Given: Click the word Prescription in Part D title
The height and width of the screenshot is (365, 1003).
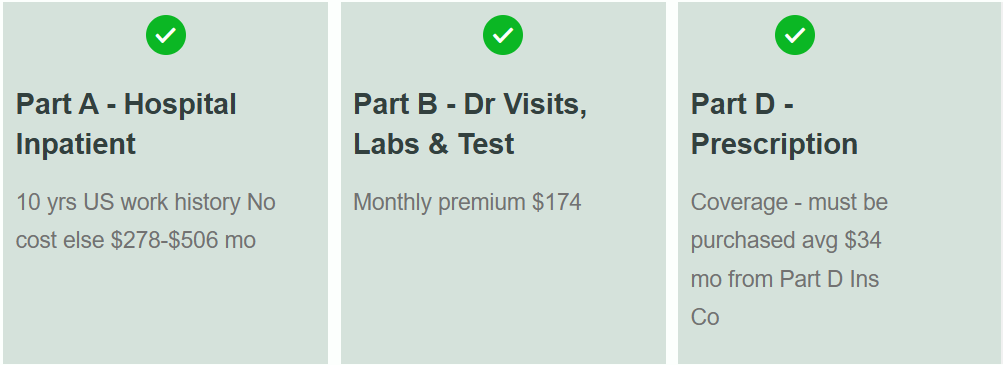Looking at the screenshot, I should [x=774, y=144].
